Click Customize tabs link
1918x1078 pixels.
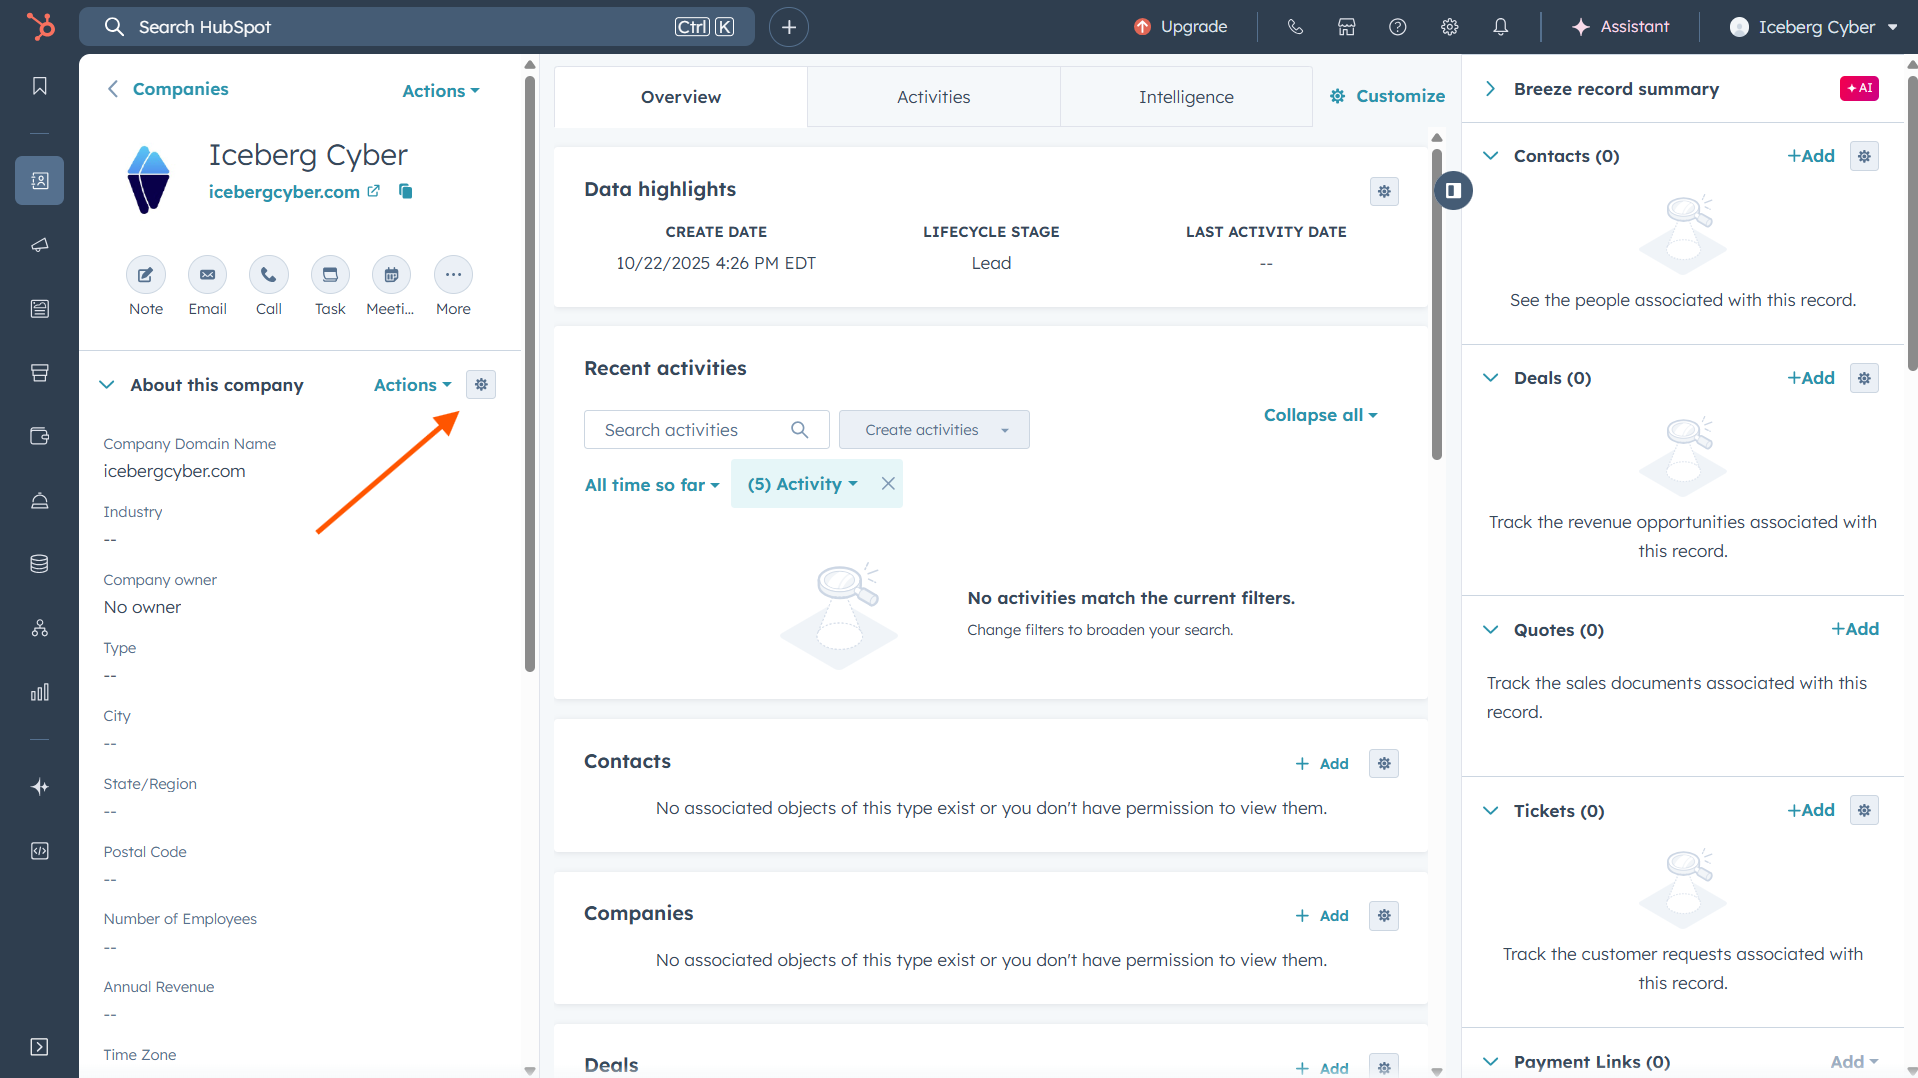click(x=1387, y=96)
